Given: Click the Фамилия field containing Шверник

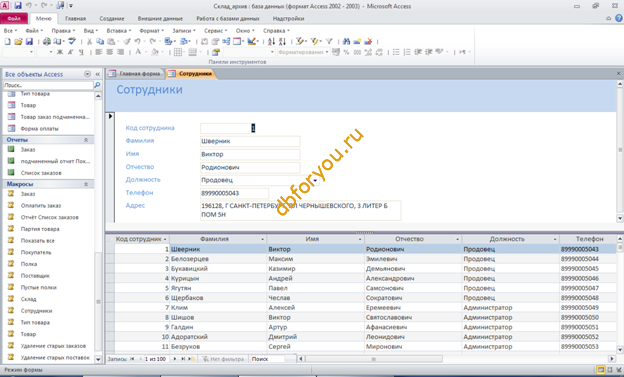Looking at the screenshot, I should coord(250,141).
